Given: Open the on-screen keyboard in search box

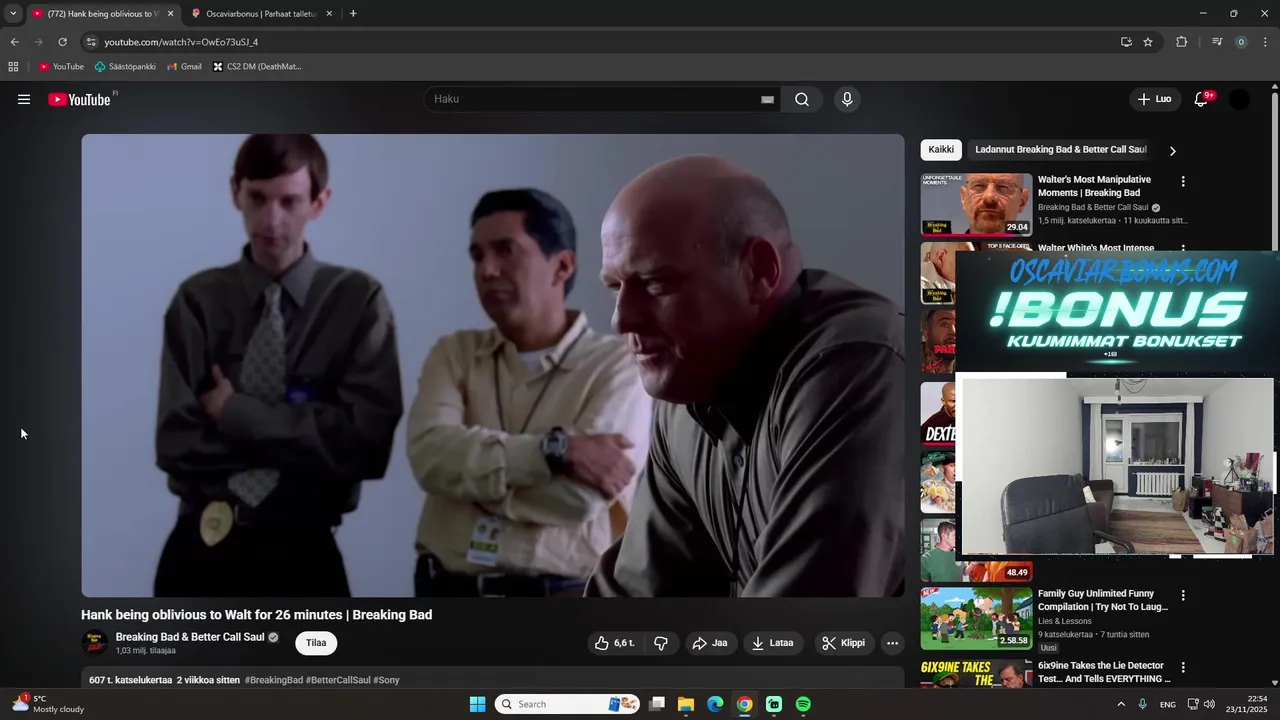Looking at the screenshot, I should (x=767, y=99).
